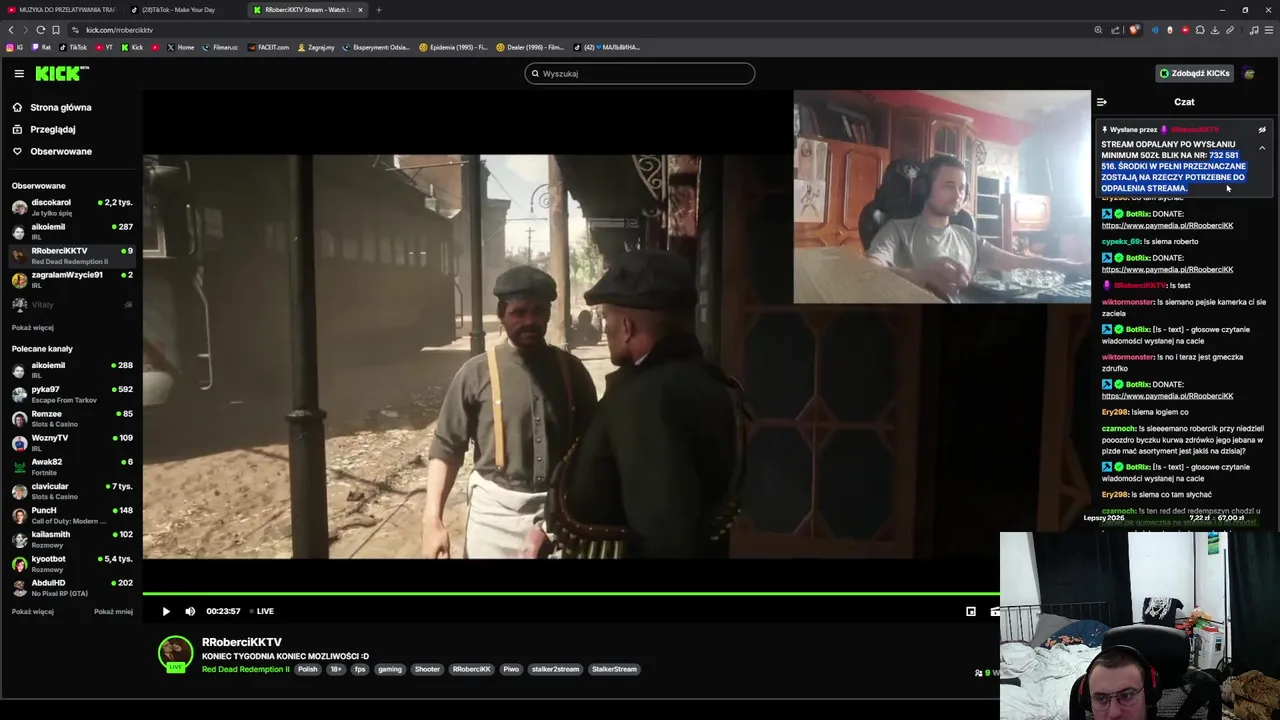Select the Piwo tag
The width and height of the screenshot is (1280, 720).
511,669
